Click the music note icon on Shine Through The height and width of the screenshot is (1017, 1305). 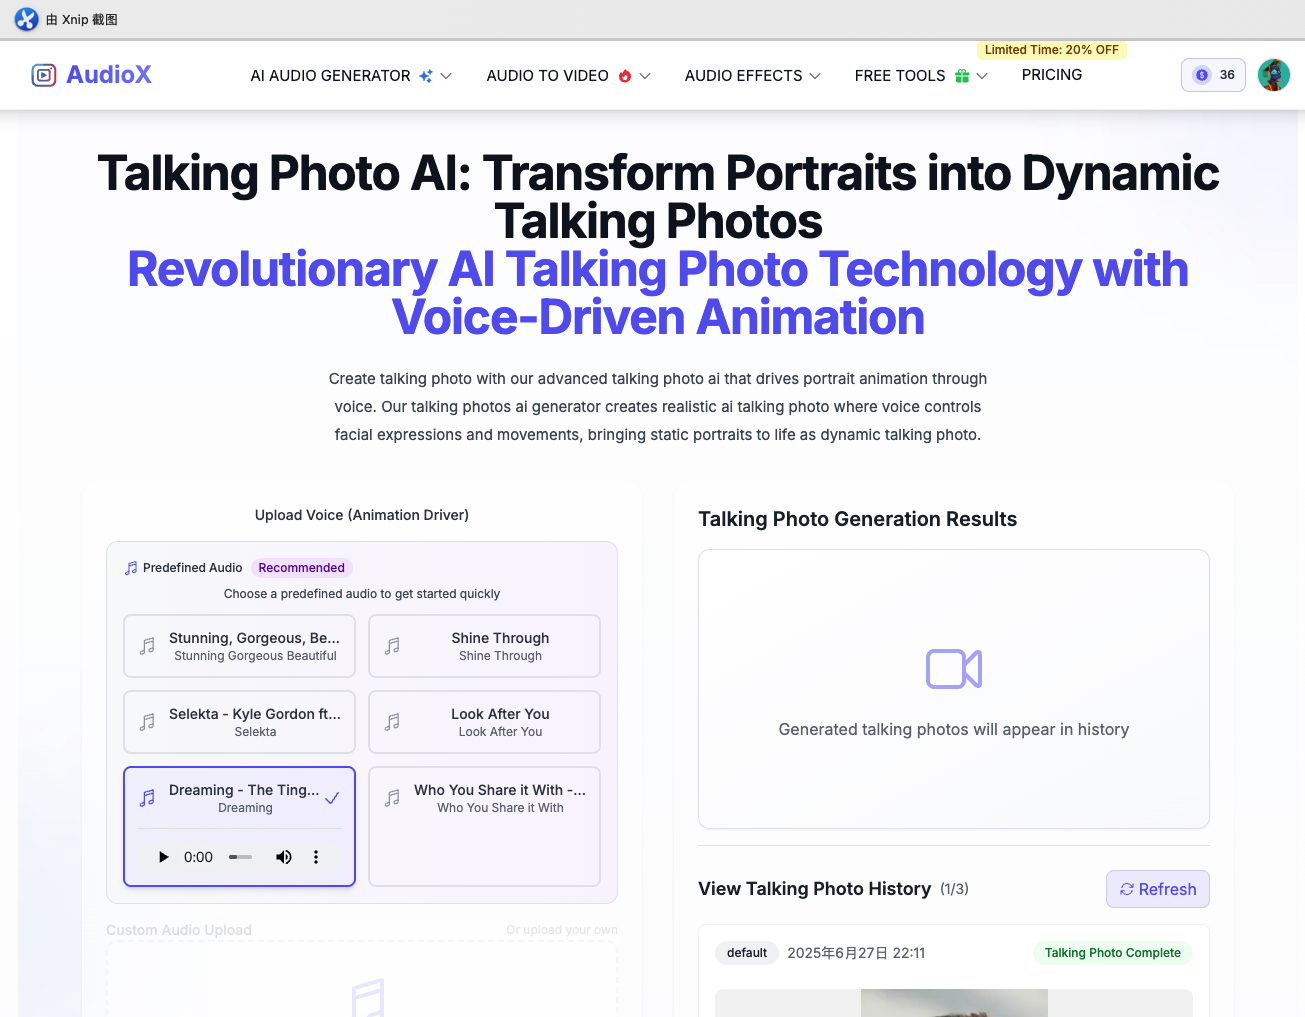[x=392, y=645]
